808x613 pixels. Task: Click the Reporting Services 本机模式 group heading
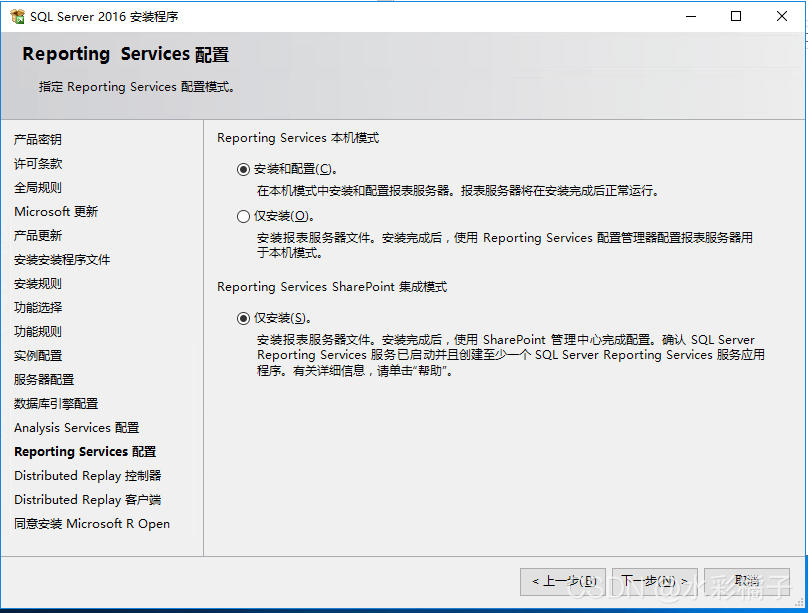pos(298,138)
